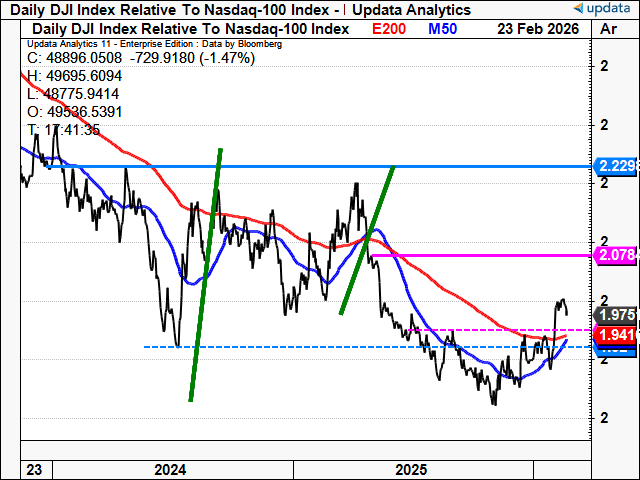Click the 2024 label on time axis

[171, 469]
